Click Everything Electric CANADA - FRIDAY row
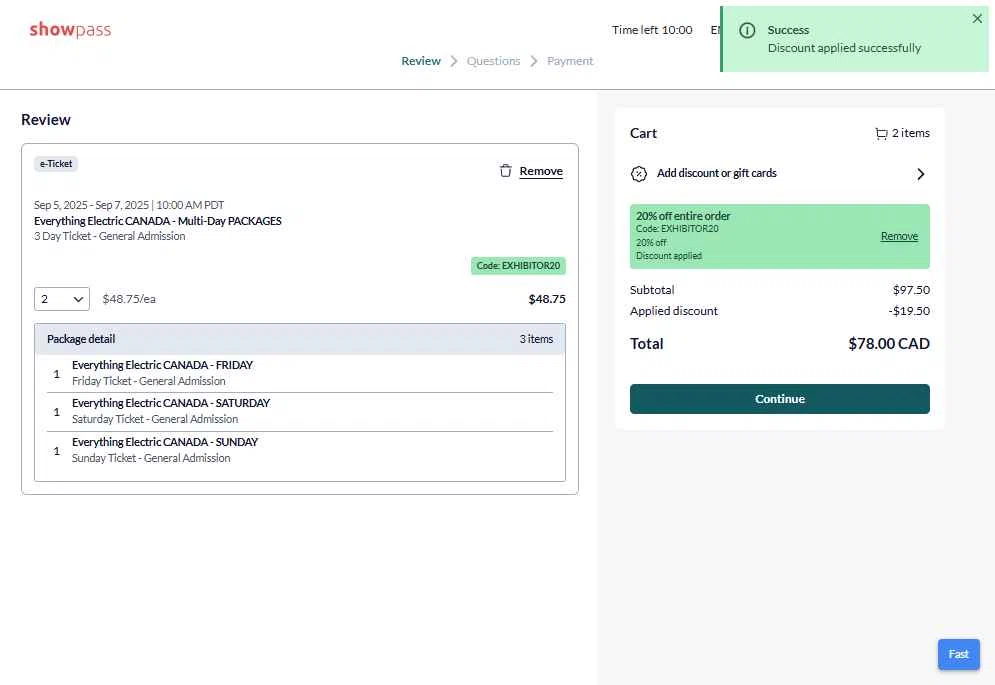The width and height of the screenshot is (995, 685). [x=300, y=373]
